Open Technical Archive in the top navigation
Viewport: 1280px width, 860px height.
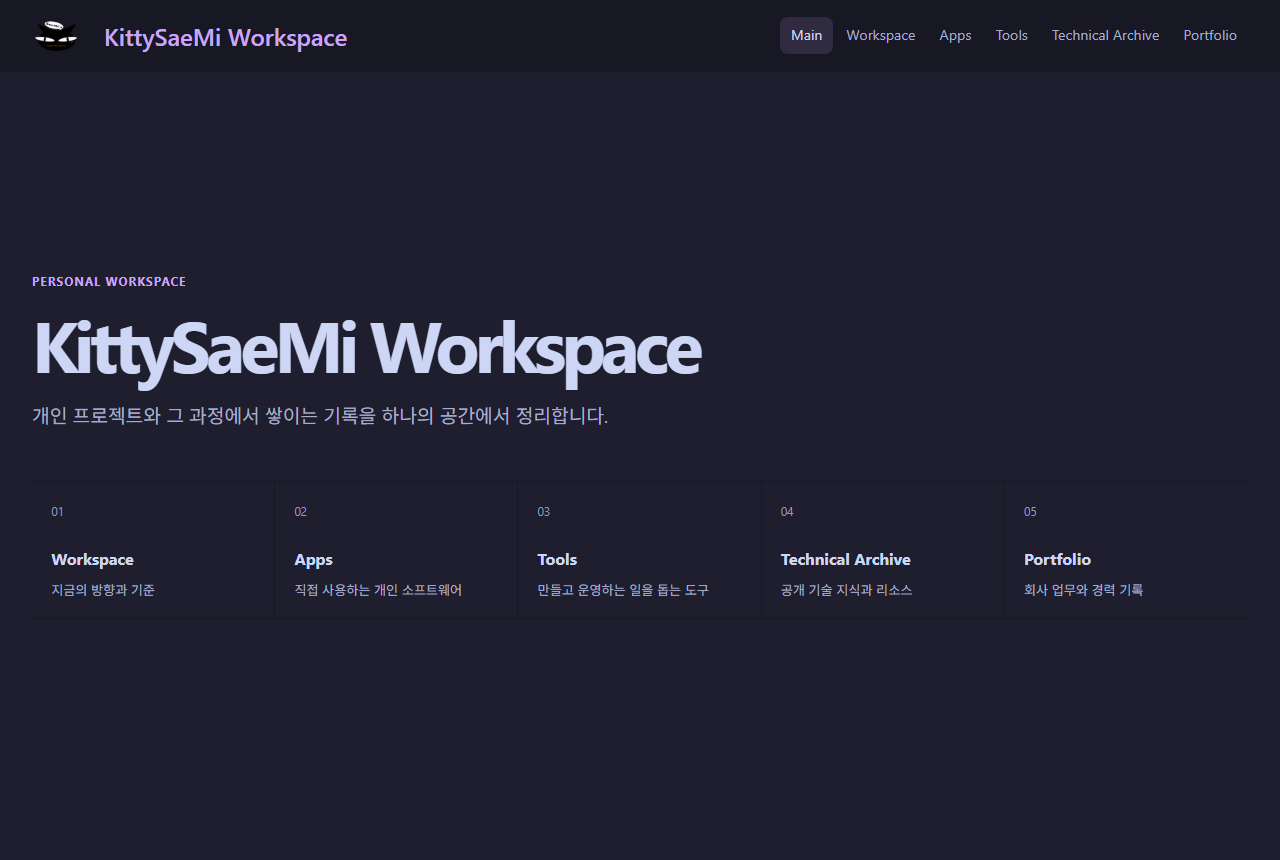click(x=1105, y=35)
